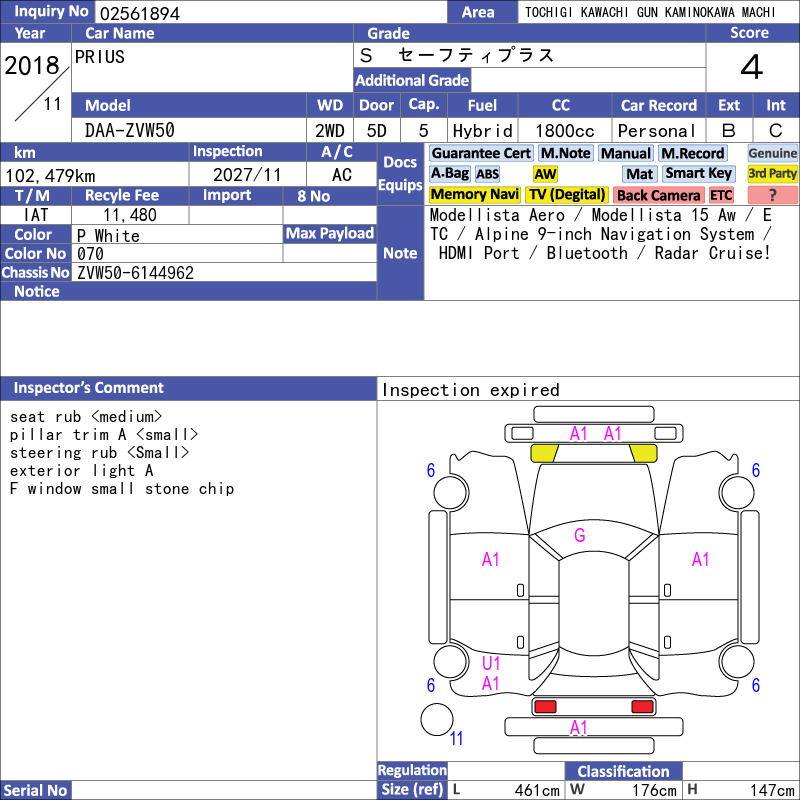
Task: Click the G mark on windshield diagram
Action: [580, 535]
